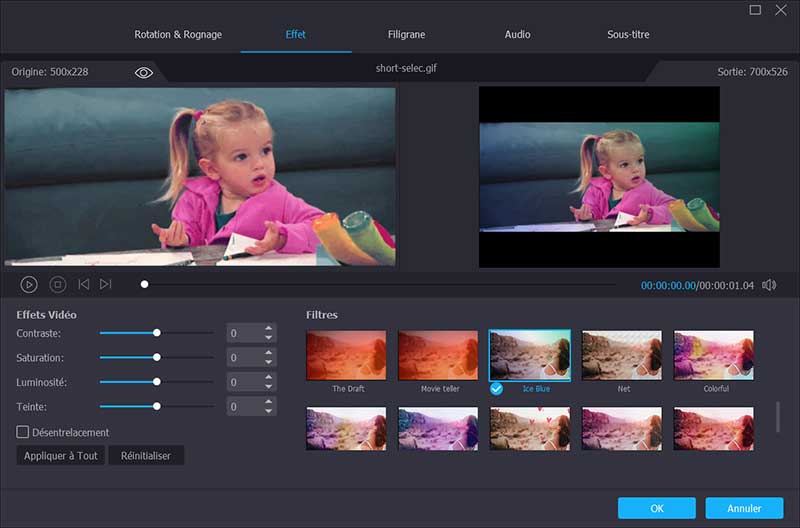Jump to previous frame
Screen dimensions: 800x528
click(x=84, y=285)
